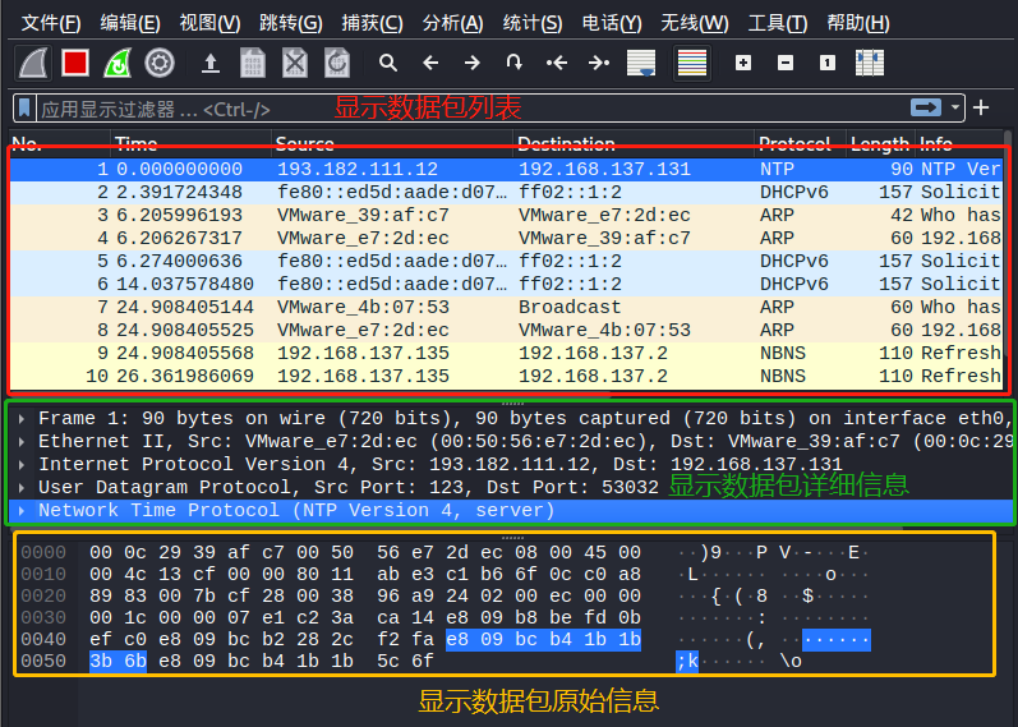The height and width of the screenshot is (727, 1018).
Task: Start capture with the shark fin icon
Action: [33, 63]
